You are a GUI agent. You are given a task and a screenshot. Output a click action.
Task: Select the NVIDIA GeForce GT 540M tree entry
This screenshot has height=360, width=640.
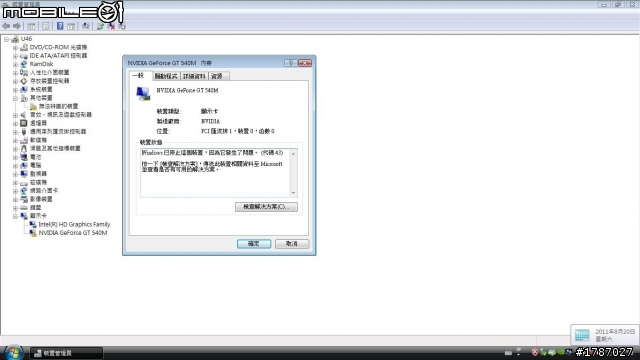pyautogui.click(x=73, y=233)
